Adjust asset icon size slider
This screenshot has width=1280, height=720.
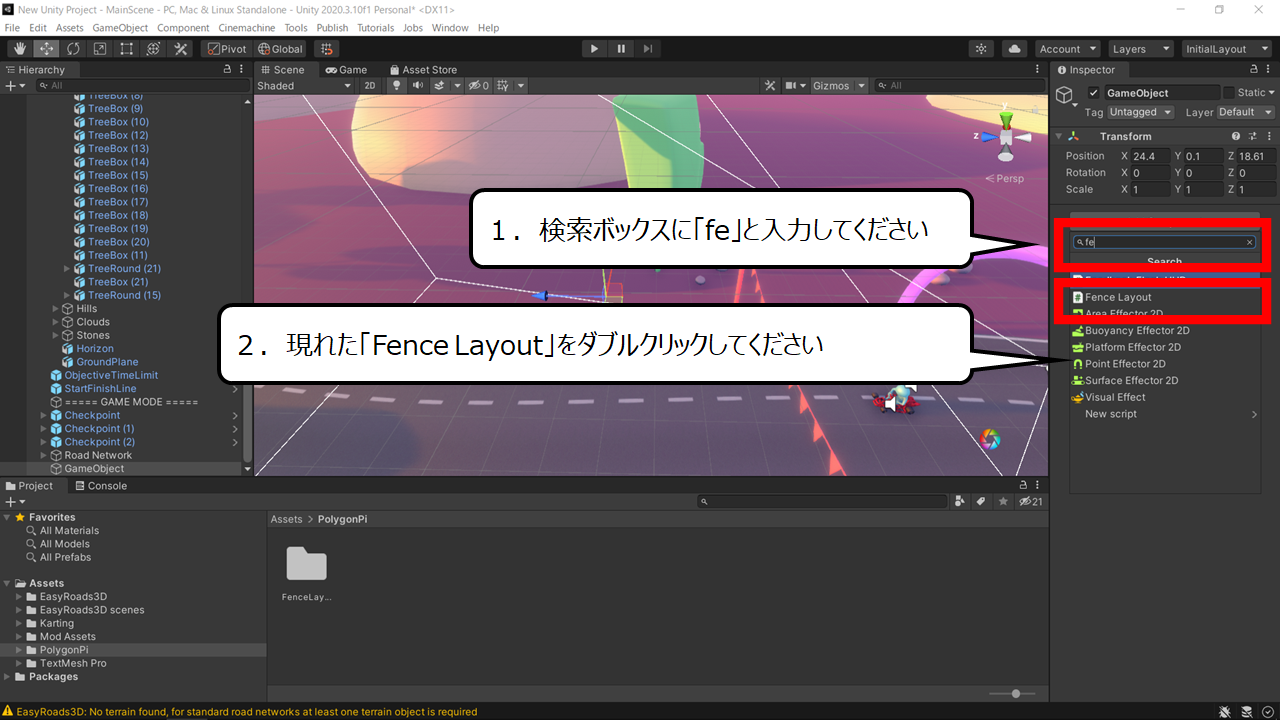[x=1015, y=694]
